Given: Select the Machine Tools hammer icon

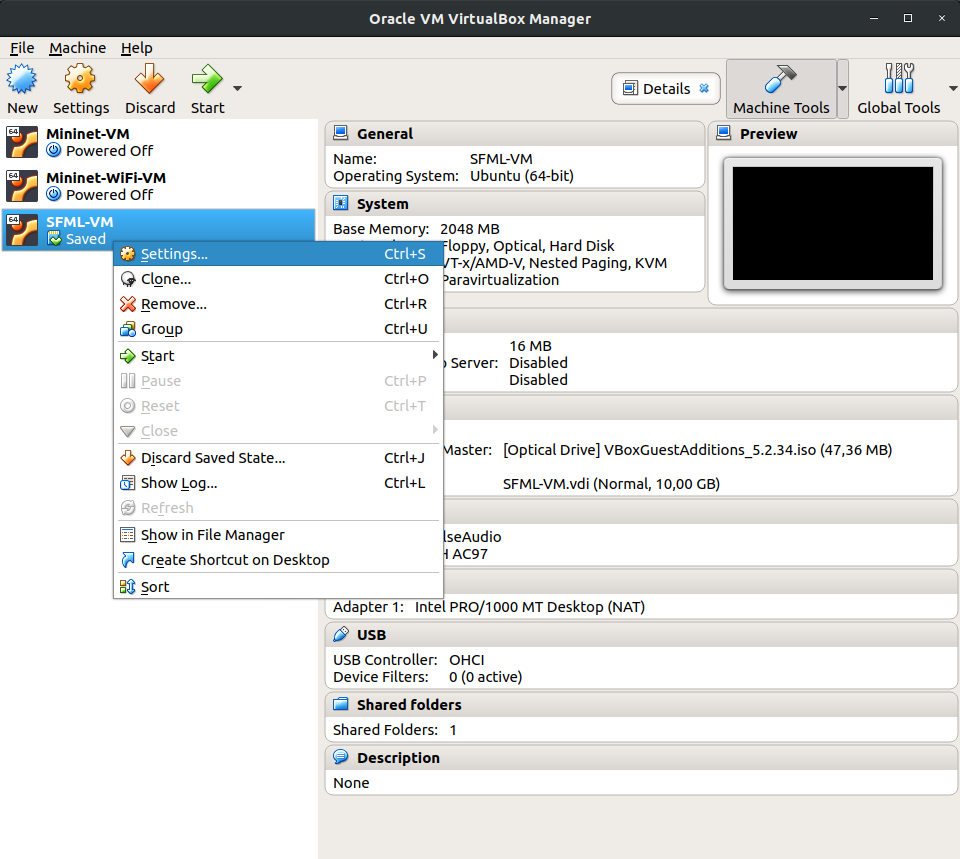Looking at the screenshot, I should [780, 79].
